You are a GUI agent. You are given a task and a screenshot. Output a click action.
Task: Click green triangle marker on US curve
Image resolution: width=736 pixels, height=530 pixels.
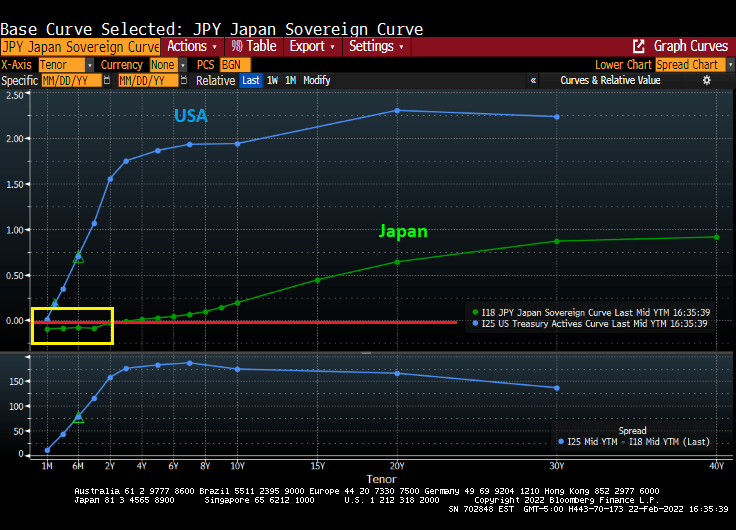(79, 257)
